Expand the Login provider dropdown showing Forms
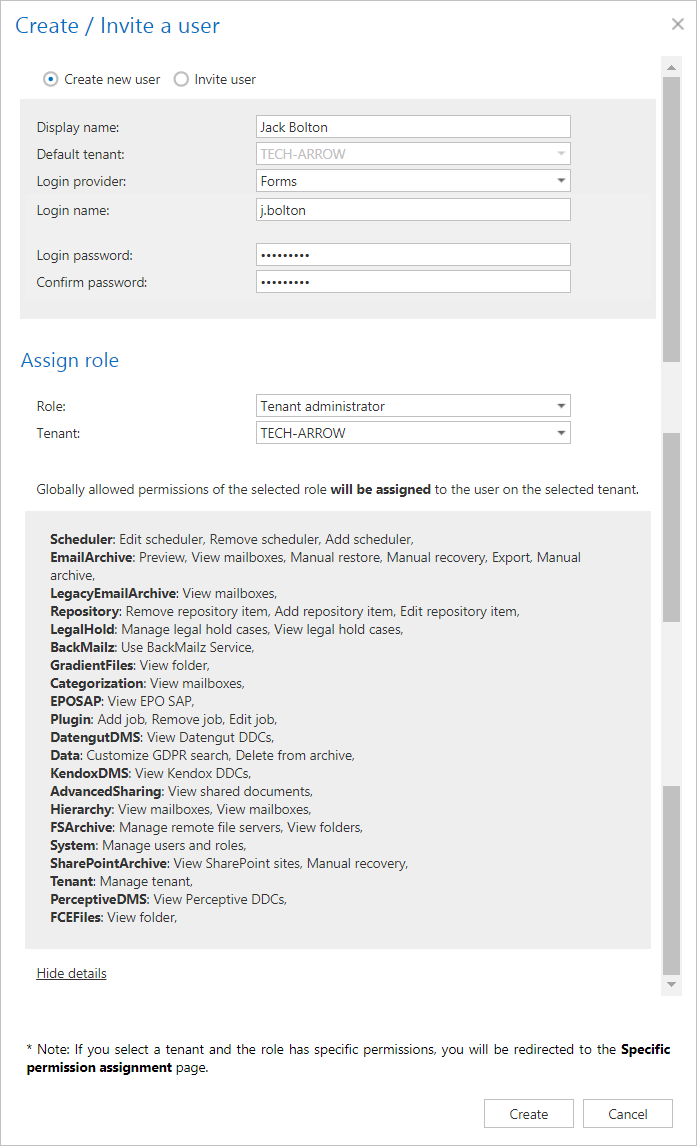This screenshot has height=1146, width=697. [412, 181]
